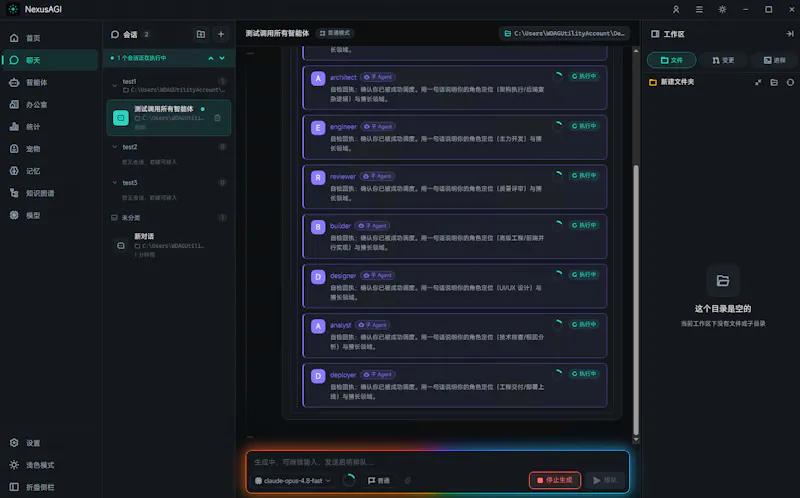Click the deployer sub-agent name
Screen dimensions: 800x498
(343, 375)
